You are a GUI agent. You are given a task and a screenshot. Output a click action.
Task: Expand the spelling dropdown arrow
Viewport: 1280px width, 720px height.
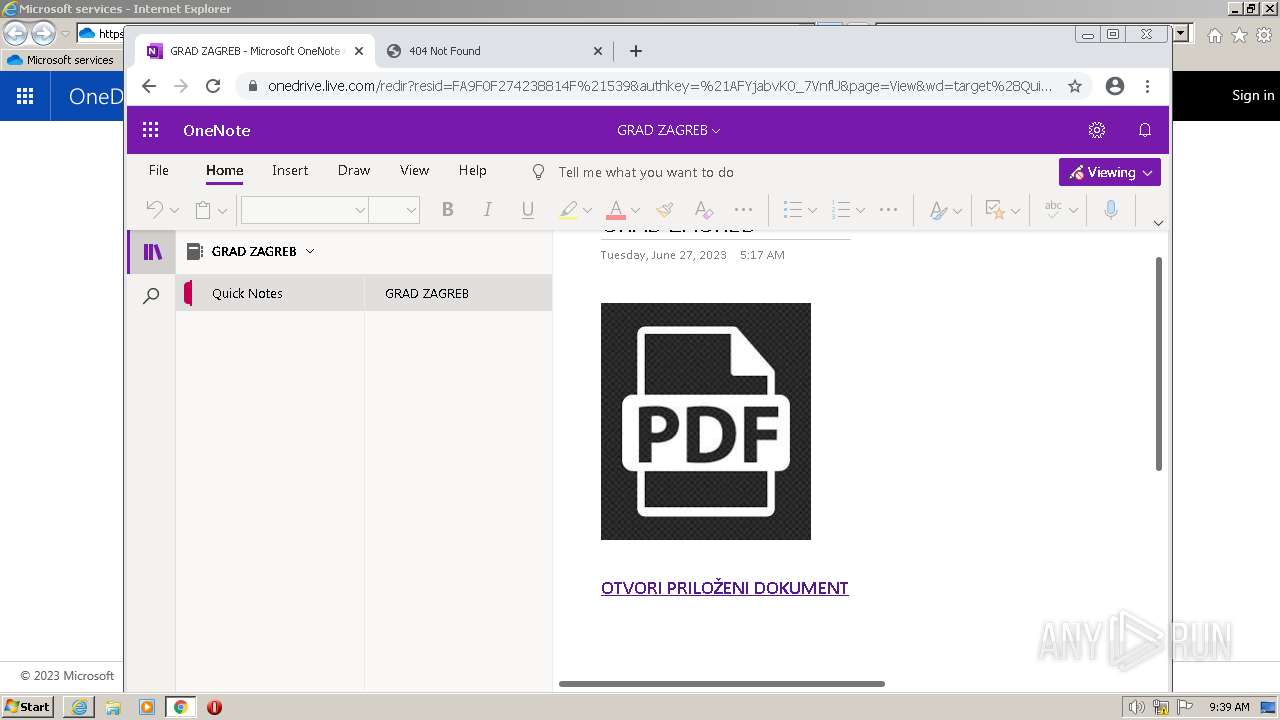pyautogui.click(x=1073, y=211)
